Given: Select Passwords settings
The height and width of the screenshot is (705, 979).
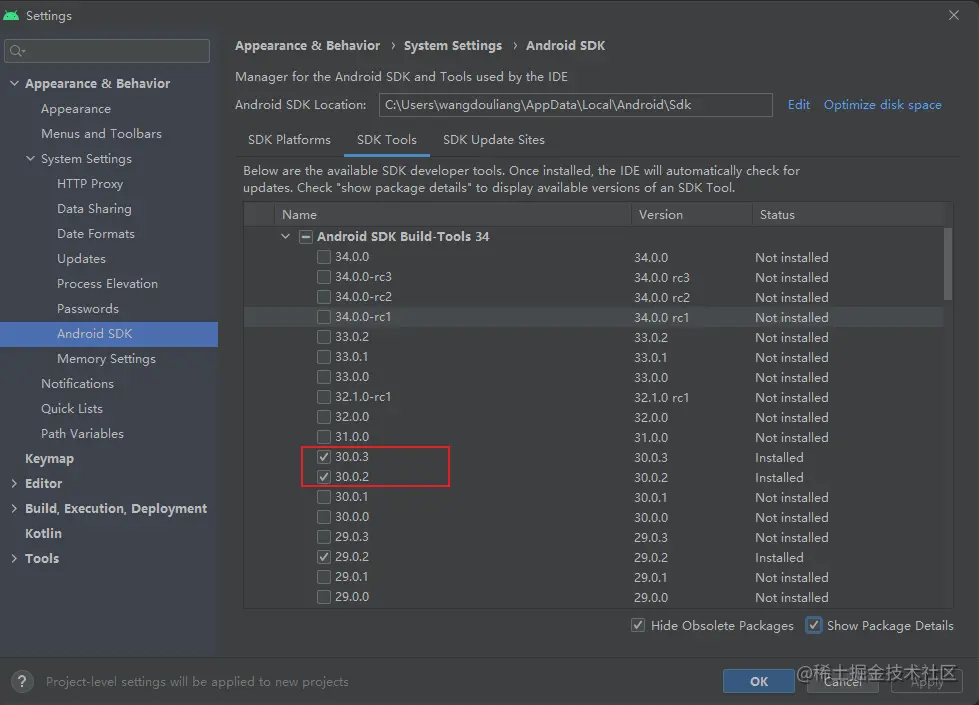Looking at the screenshot, I should [x=87, y=308].
